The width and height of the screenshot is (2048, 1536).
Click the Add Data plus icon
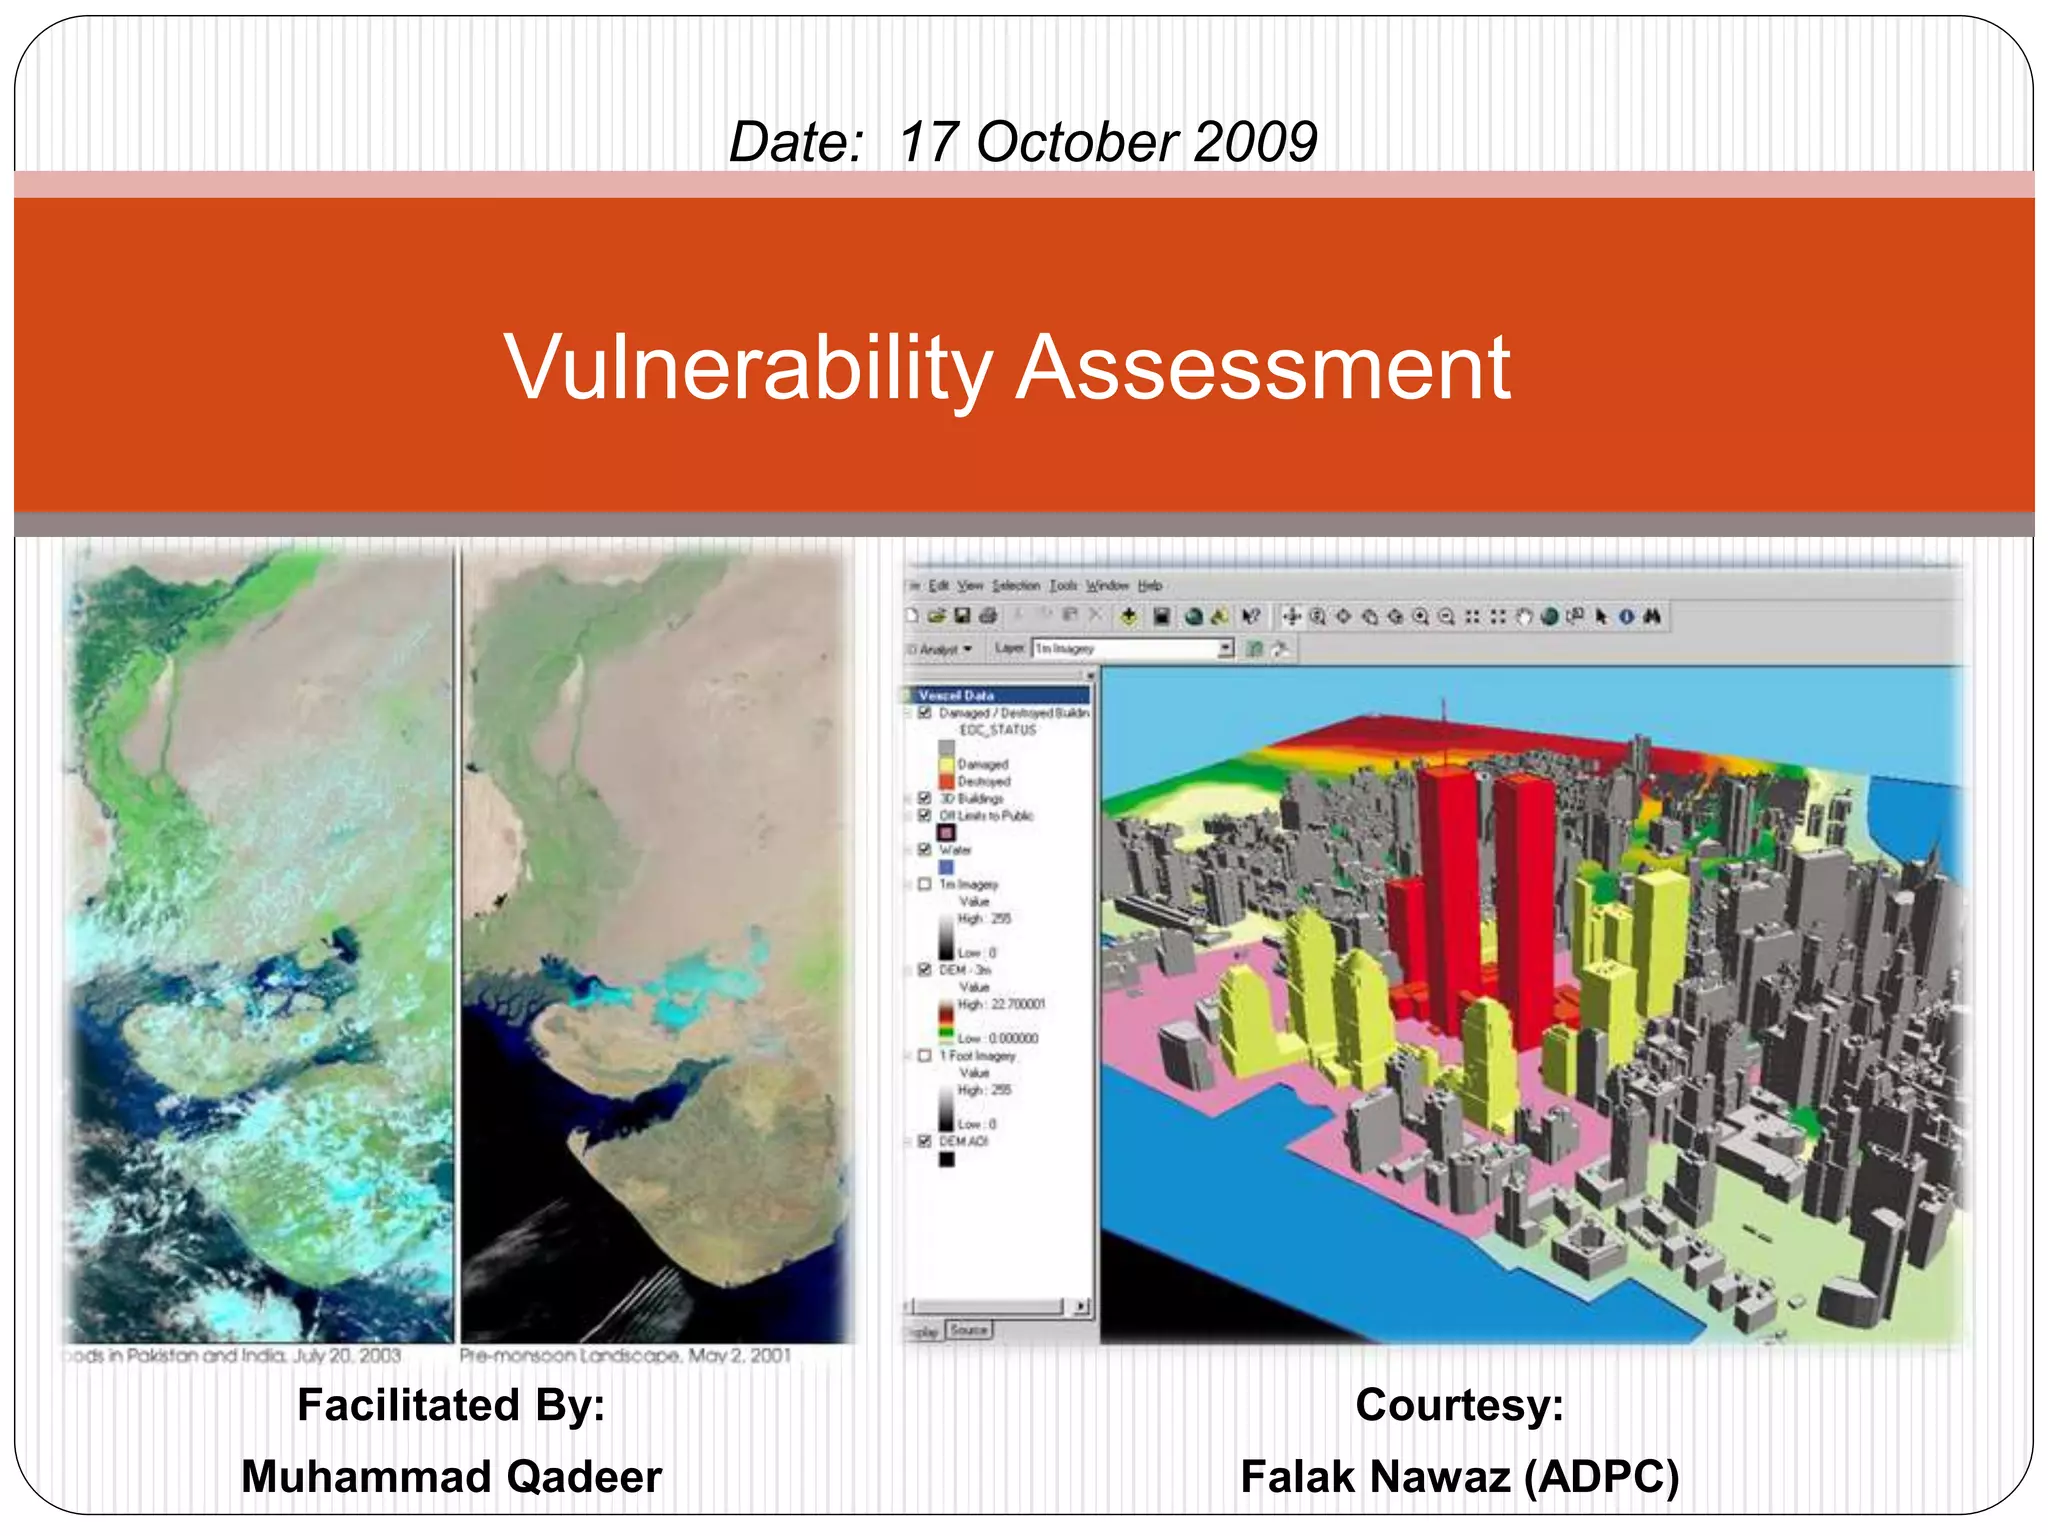pyautogui.click(x=1129, y=616)
